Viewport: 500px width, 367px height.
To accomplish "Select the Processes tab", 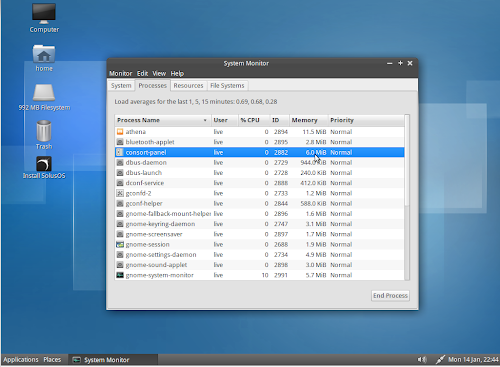I will coord(152,85).
